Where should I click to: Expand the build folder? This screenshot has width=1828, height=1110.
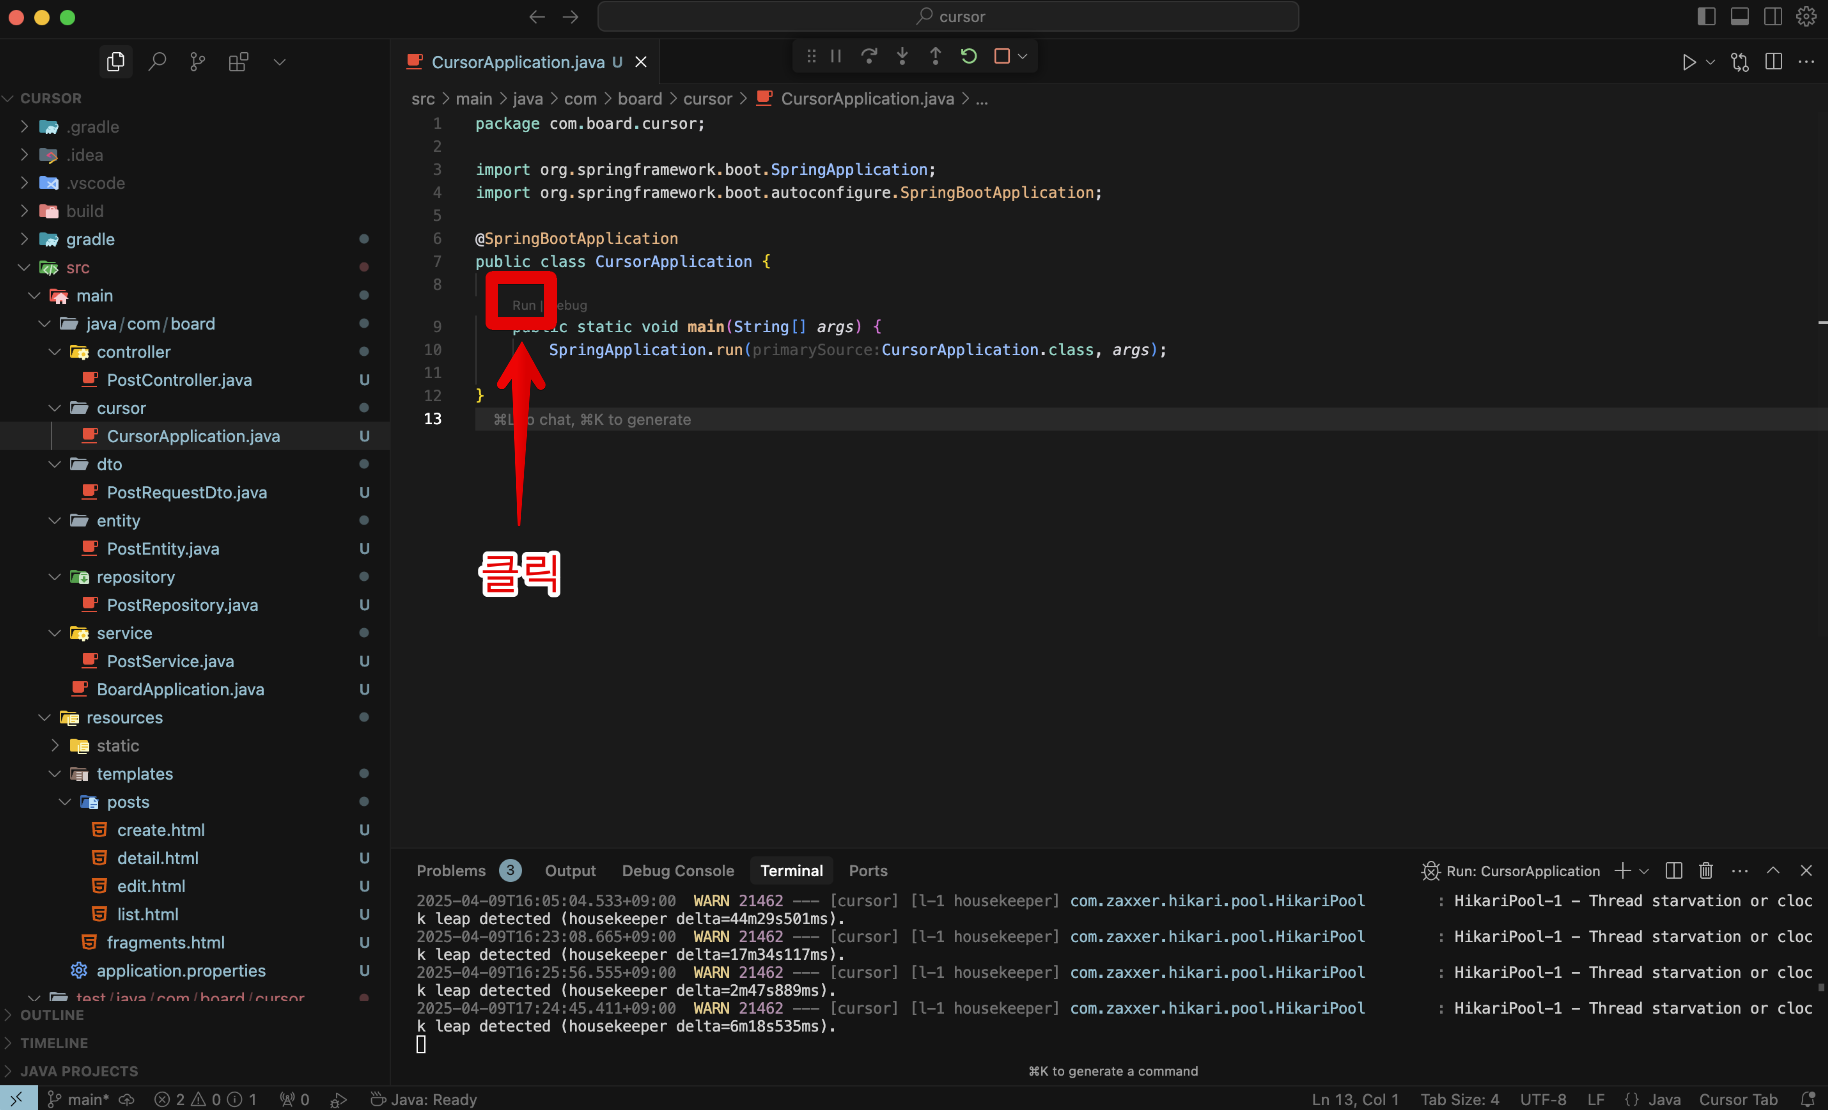tap(24, 211)
